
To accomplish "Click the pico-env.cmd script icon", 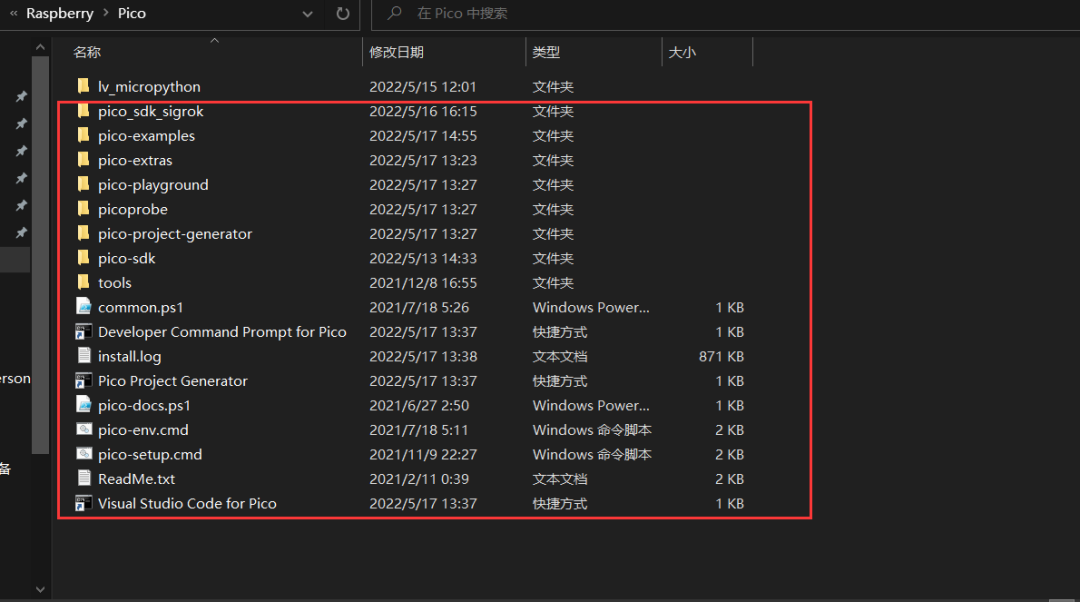I will click(x=83, y=429).
